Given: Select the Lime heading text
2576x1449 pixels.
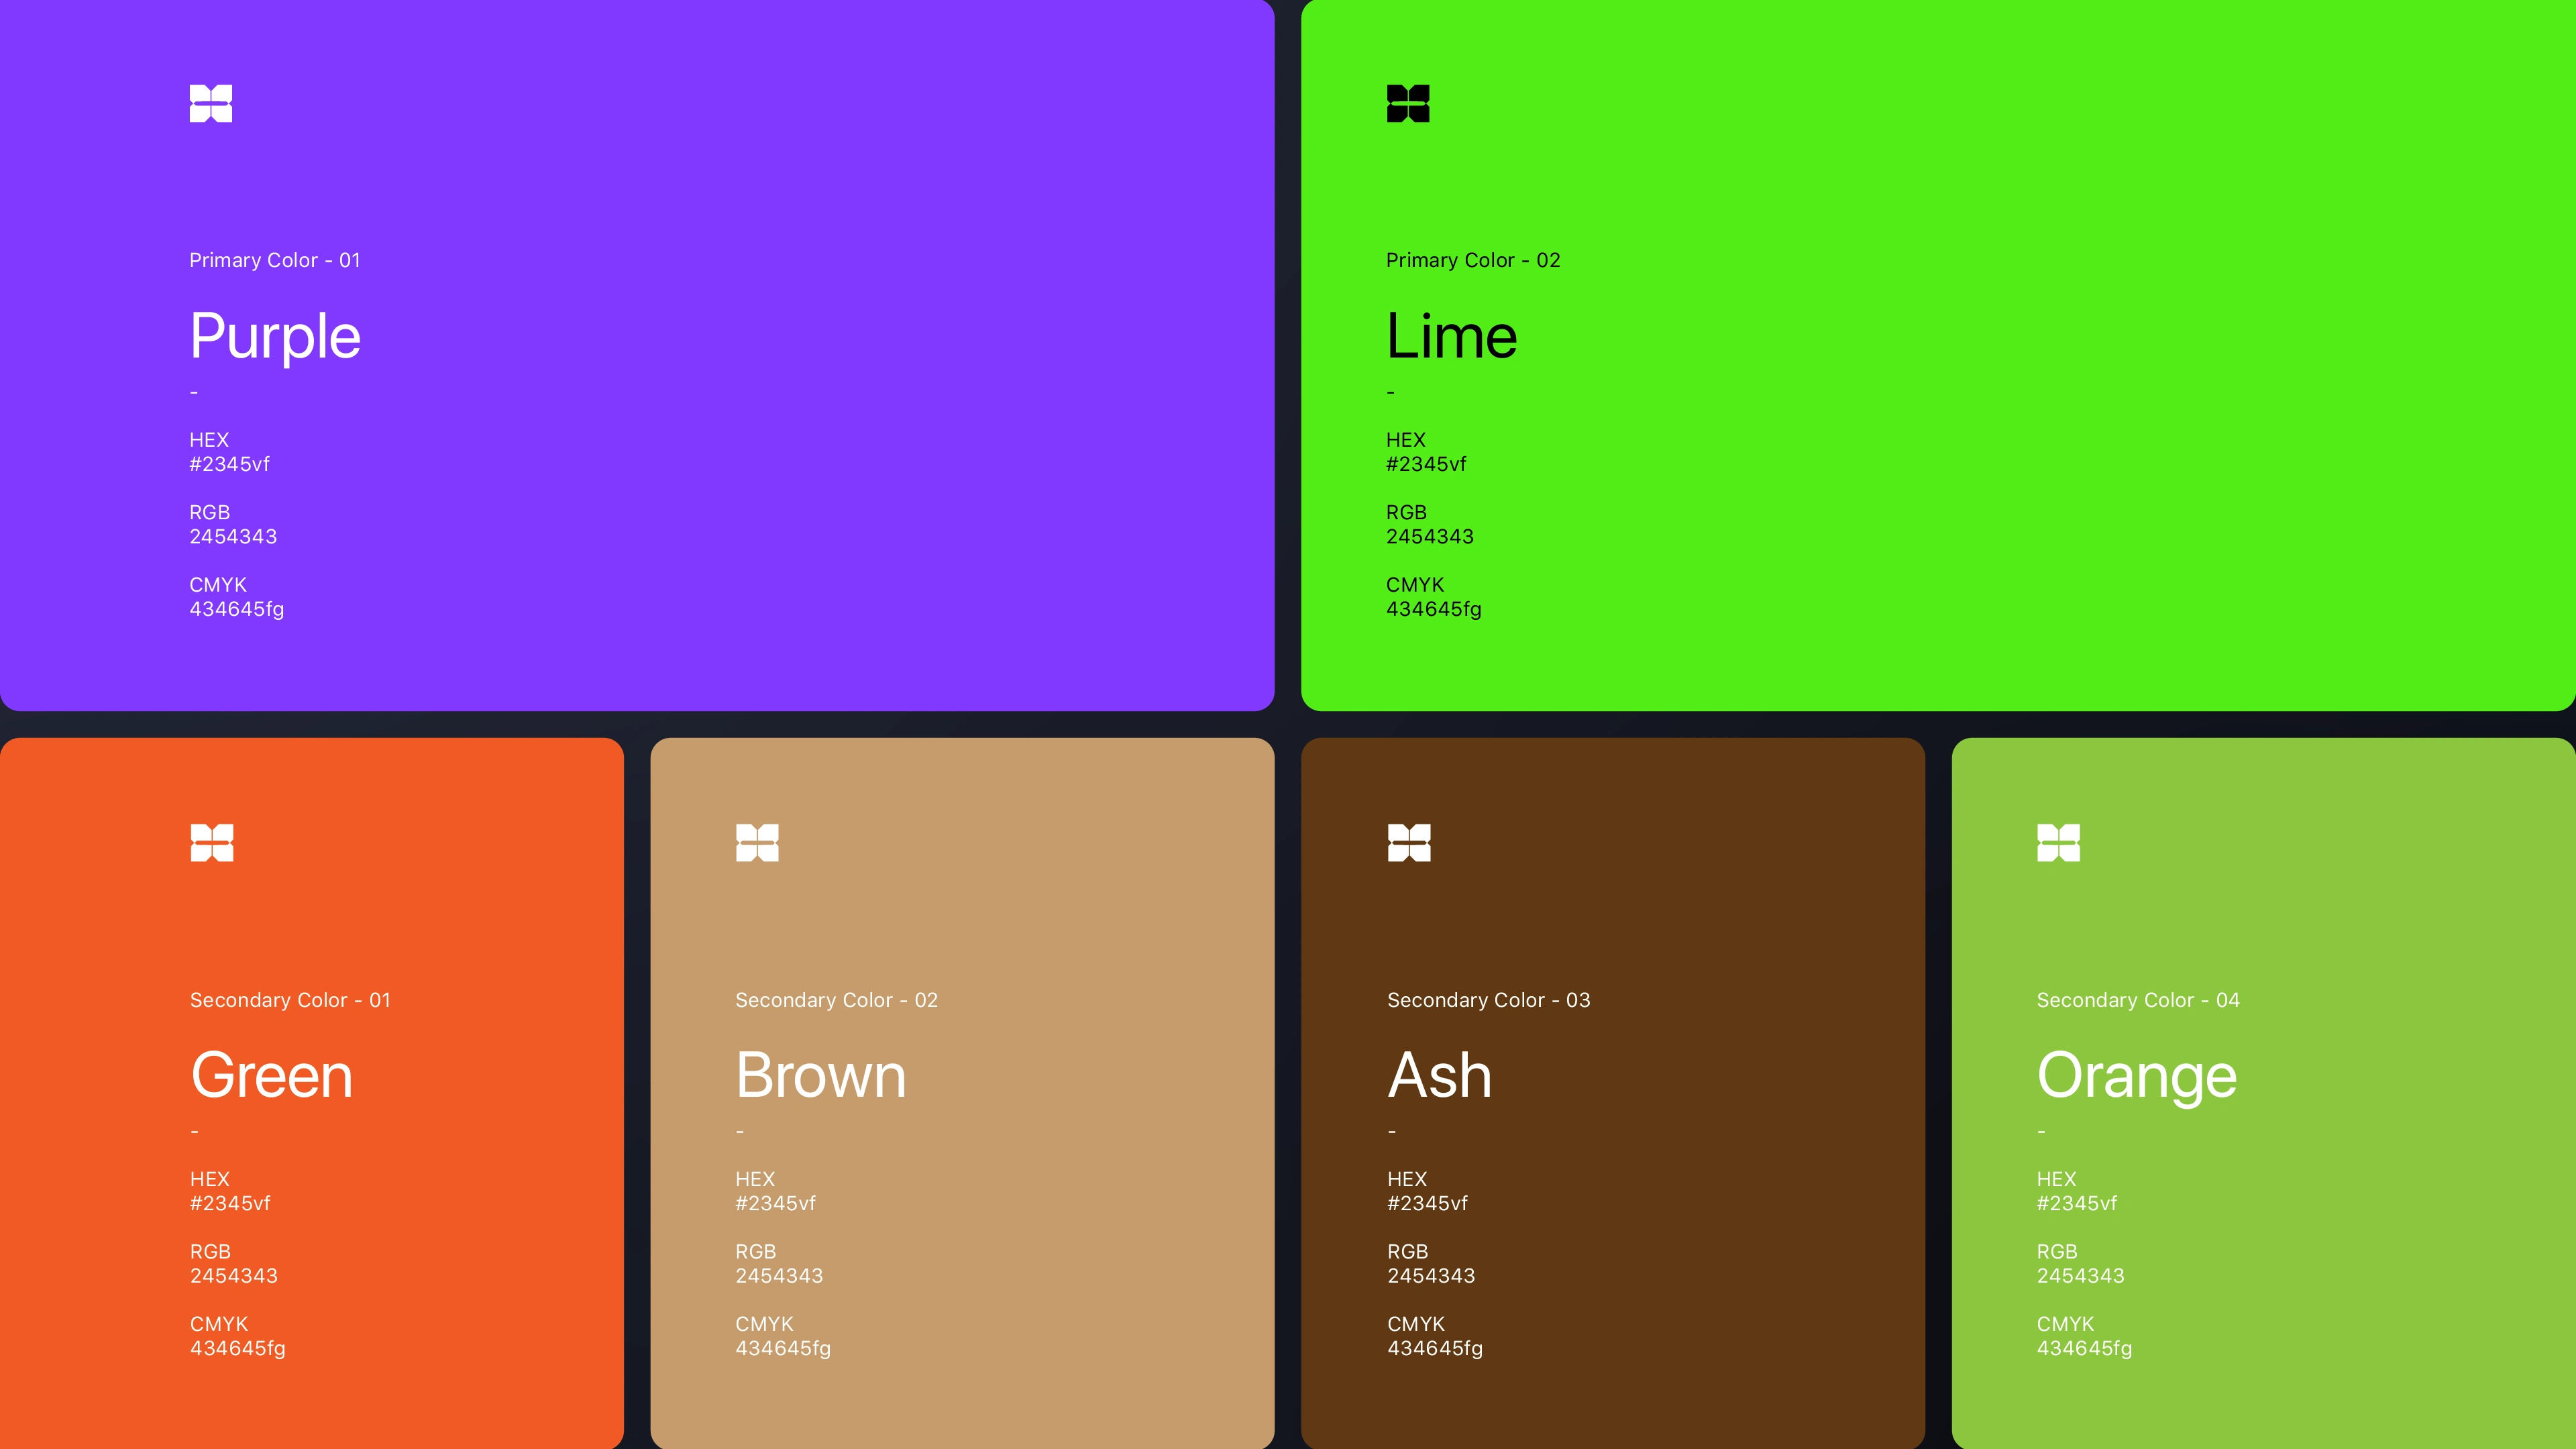Looking at the screenshot, I should [1451, 336].
